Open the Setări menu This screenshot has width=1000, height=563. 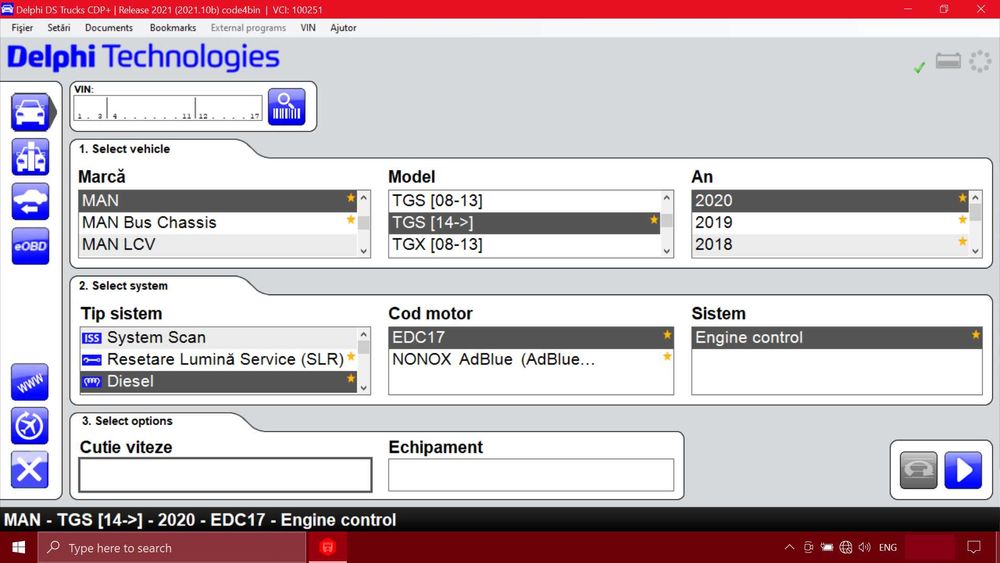(x=59, y=27)
